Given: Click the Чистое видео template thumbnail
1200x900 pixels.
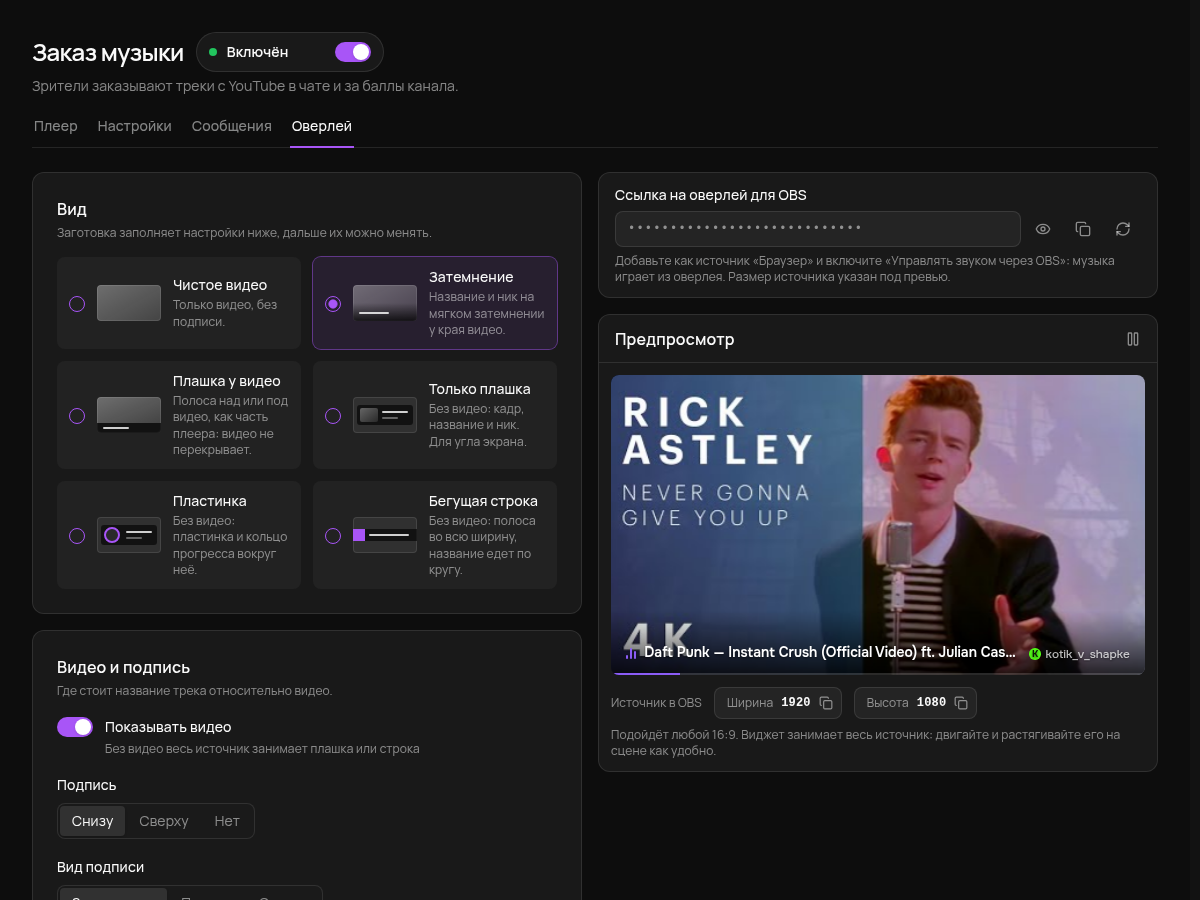Looking at the screenshot, I should point(129,303).
